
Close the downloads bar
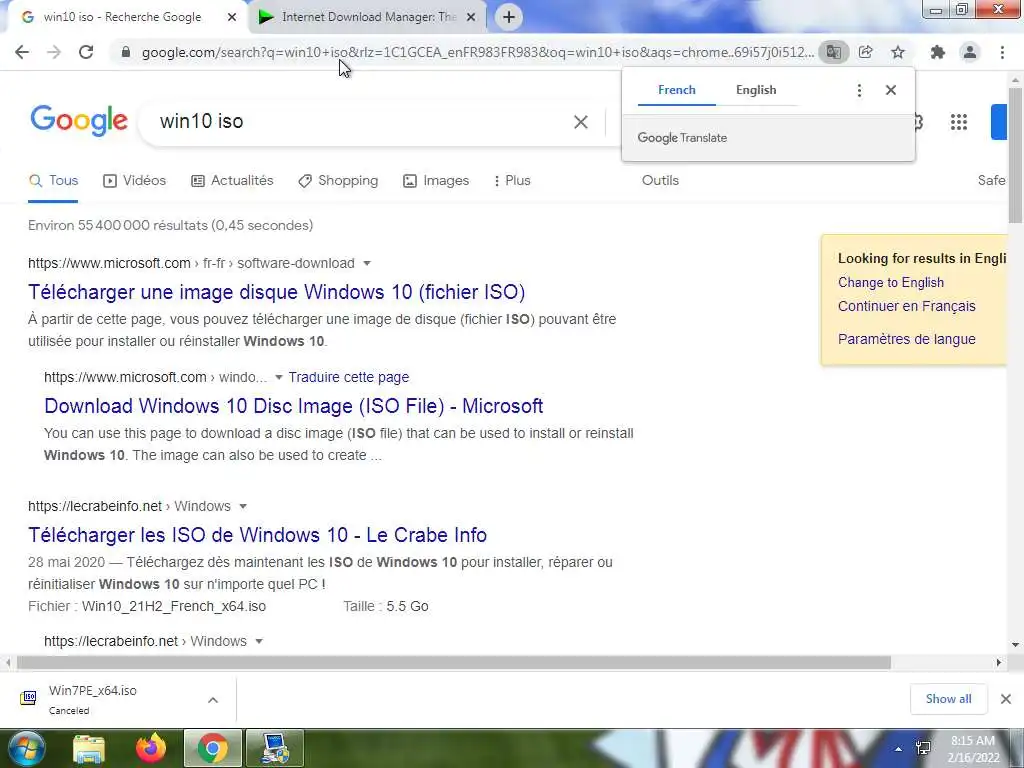(x=1006, y=699)
